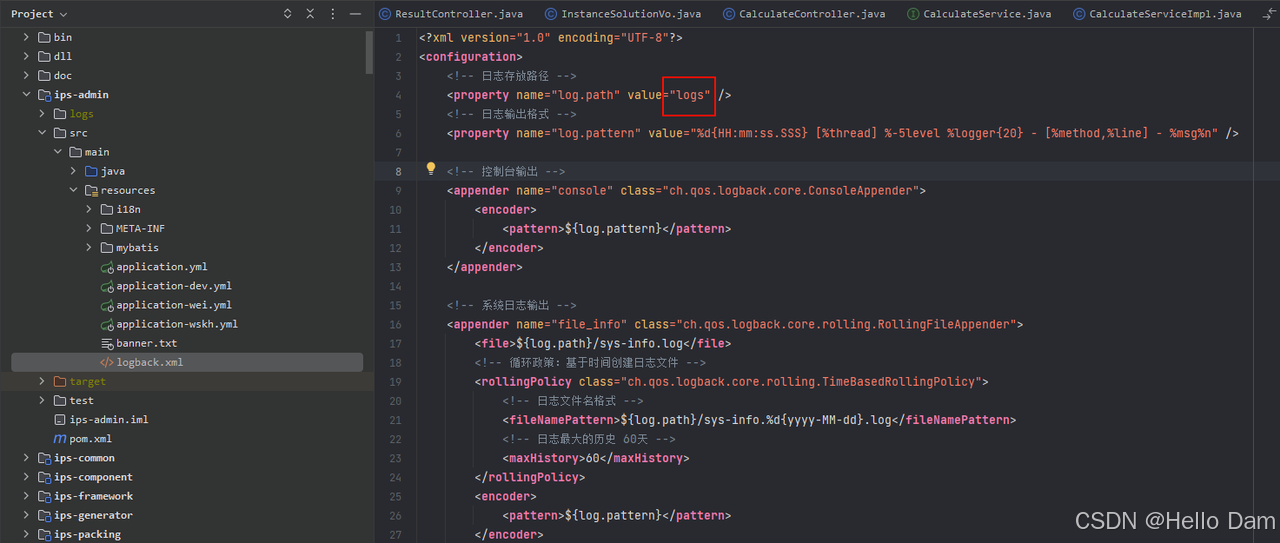1280x543 pixels.
Task: Collapse the main folder chevron
Action: (x=58, y=152)
